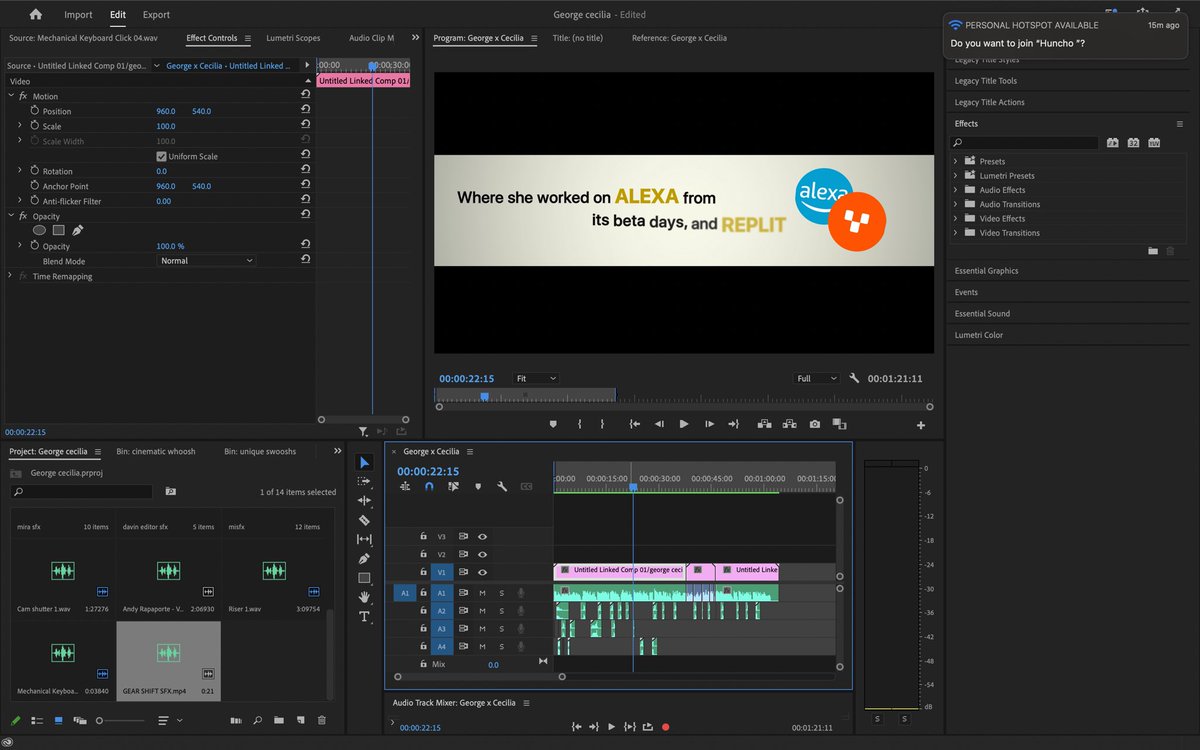
Task: Click the play button in program monitor
Action: (683, 424)
